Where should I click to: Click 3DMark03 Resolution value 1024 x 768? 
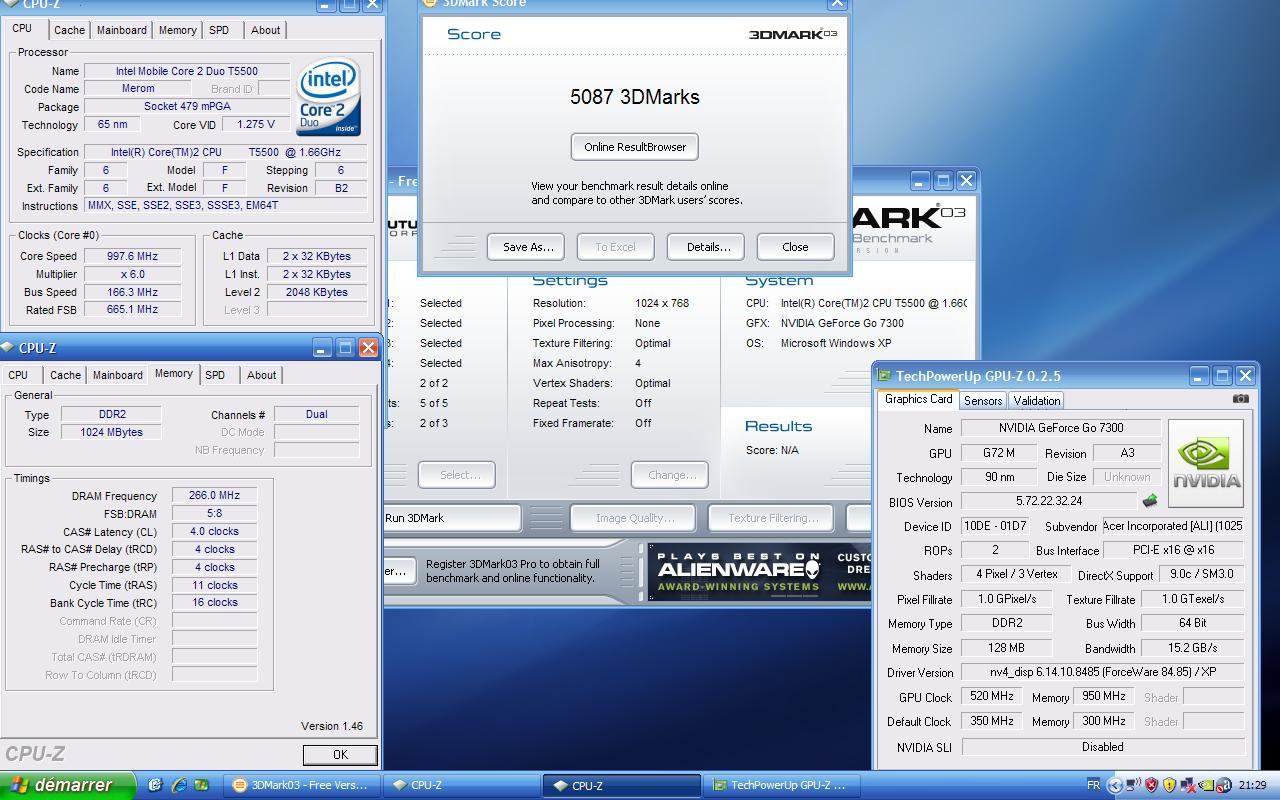(662, 303)
